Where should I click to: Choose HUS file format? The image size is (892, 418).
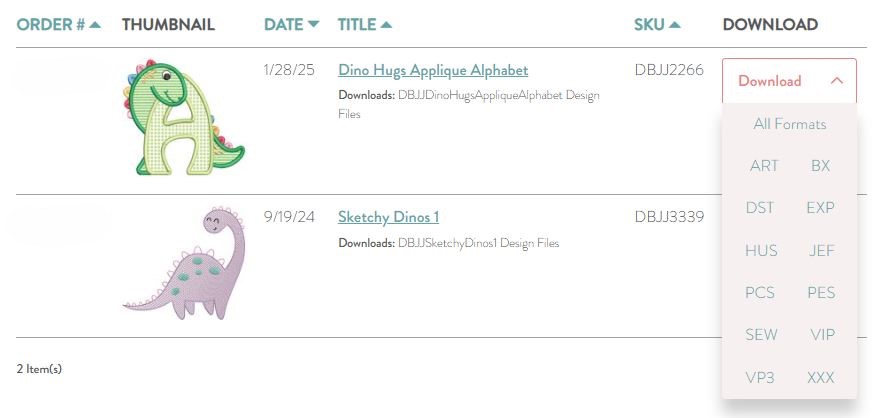coord(761,250)
